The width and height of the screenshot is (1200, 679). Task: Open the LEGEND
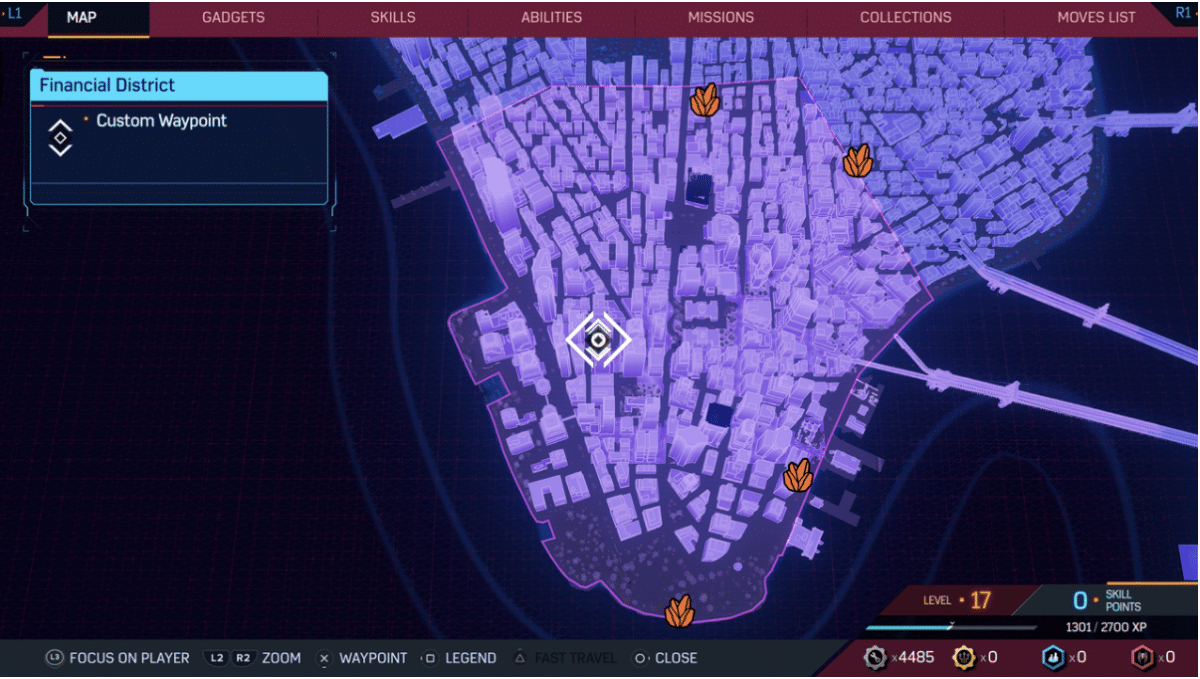[x=471, y=658]
